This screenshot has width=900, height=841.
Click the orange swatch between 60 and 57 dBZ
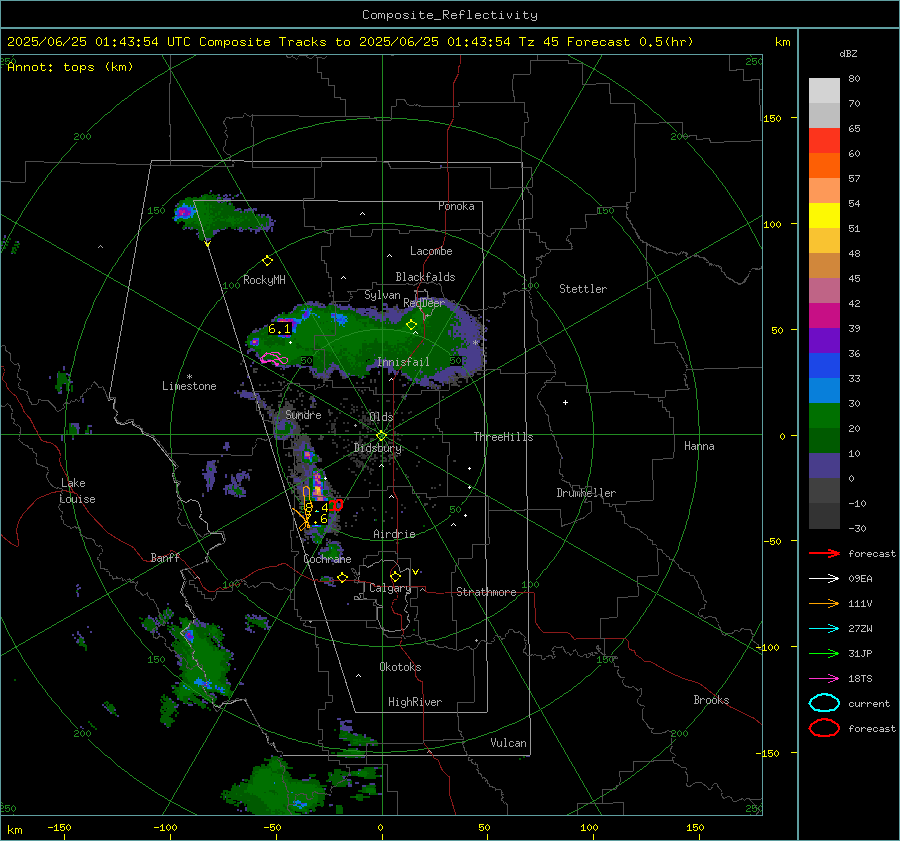click(824, 166)
